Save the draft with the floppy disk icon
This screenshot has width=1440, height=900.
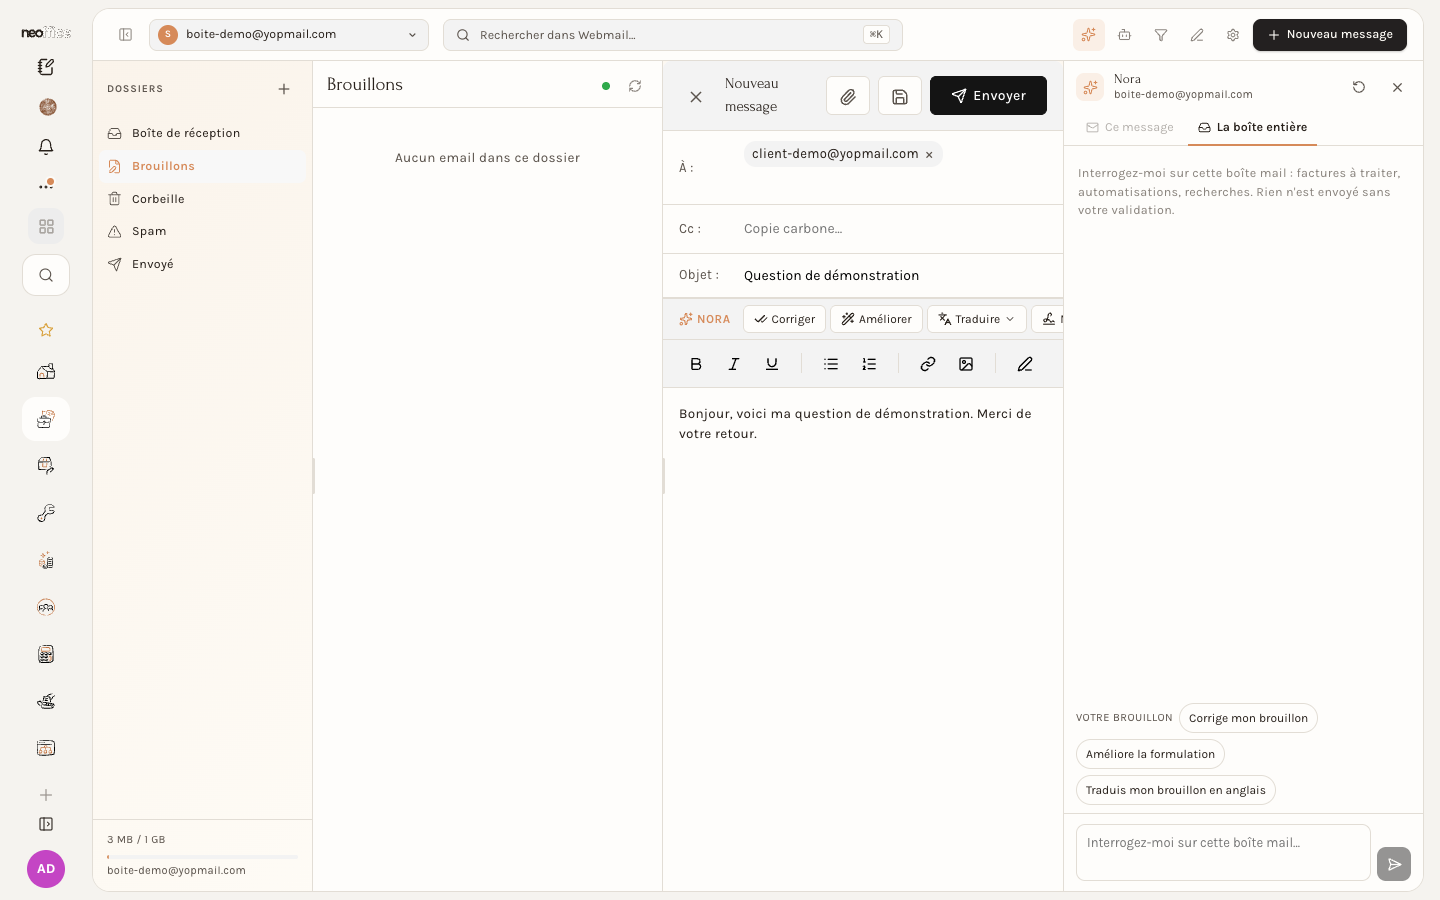tap(900, 96)
